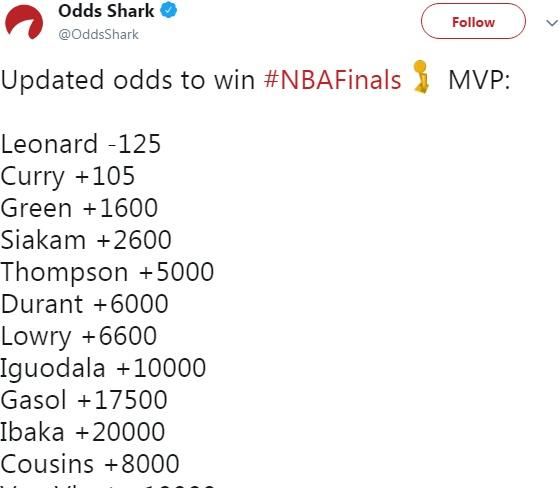The width and height of the screenshot is (560, 488).
Task: Click the trophy emoji in the tweet
Action: tap(421, 77)
